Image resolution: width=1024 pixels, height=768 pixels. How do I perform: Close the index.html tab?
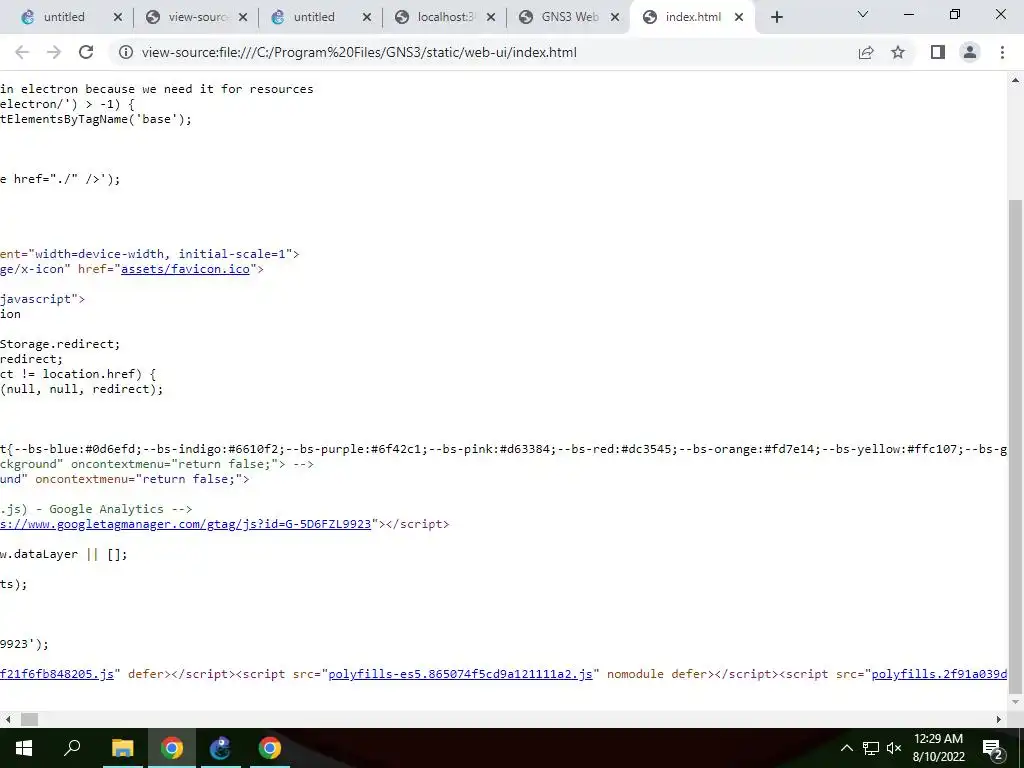tap(739, 17)
